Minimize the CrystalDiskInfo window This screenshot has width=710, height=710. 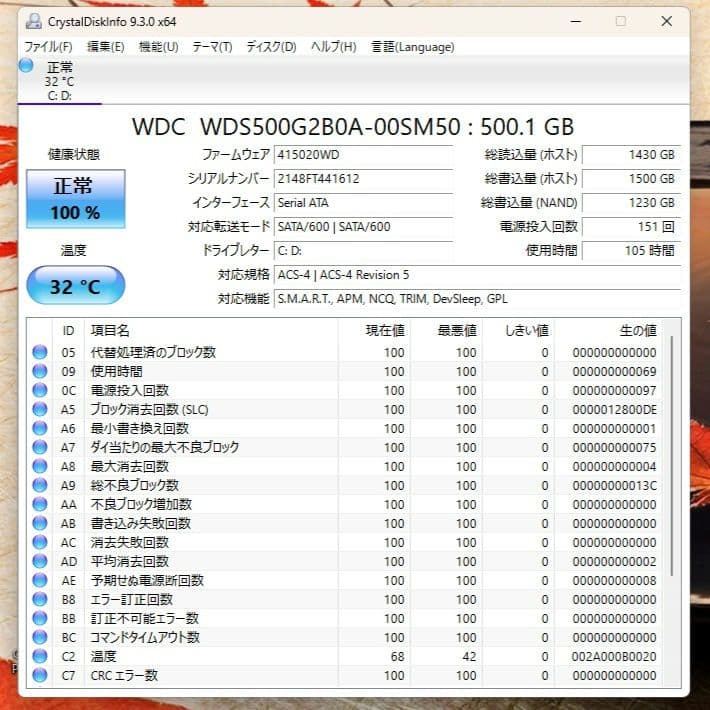click(x=576, y=21)
